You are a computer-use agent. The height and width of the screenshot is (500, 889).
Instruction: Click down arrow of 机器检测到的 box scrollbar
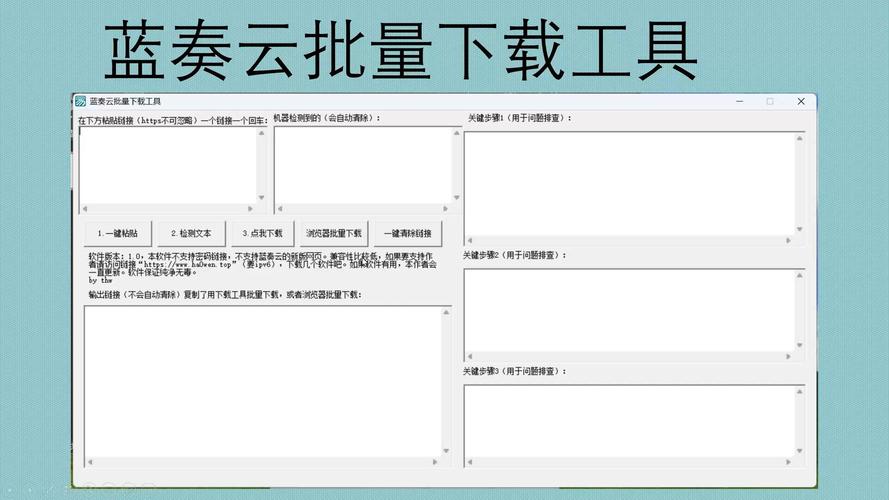coord(457,198)
